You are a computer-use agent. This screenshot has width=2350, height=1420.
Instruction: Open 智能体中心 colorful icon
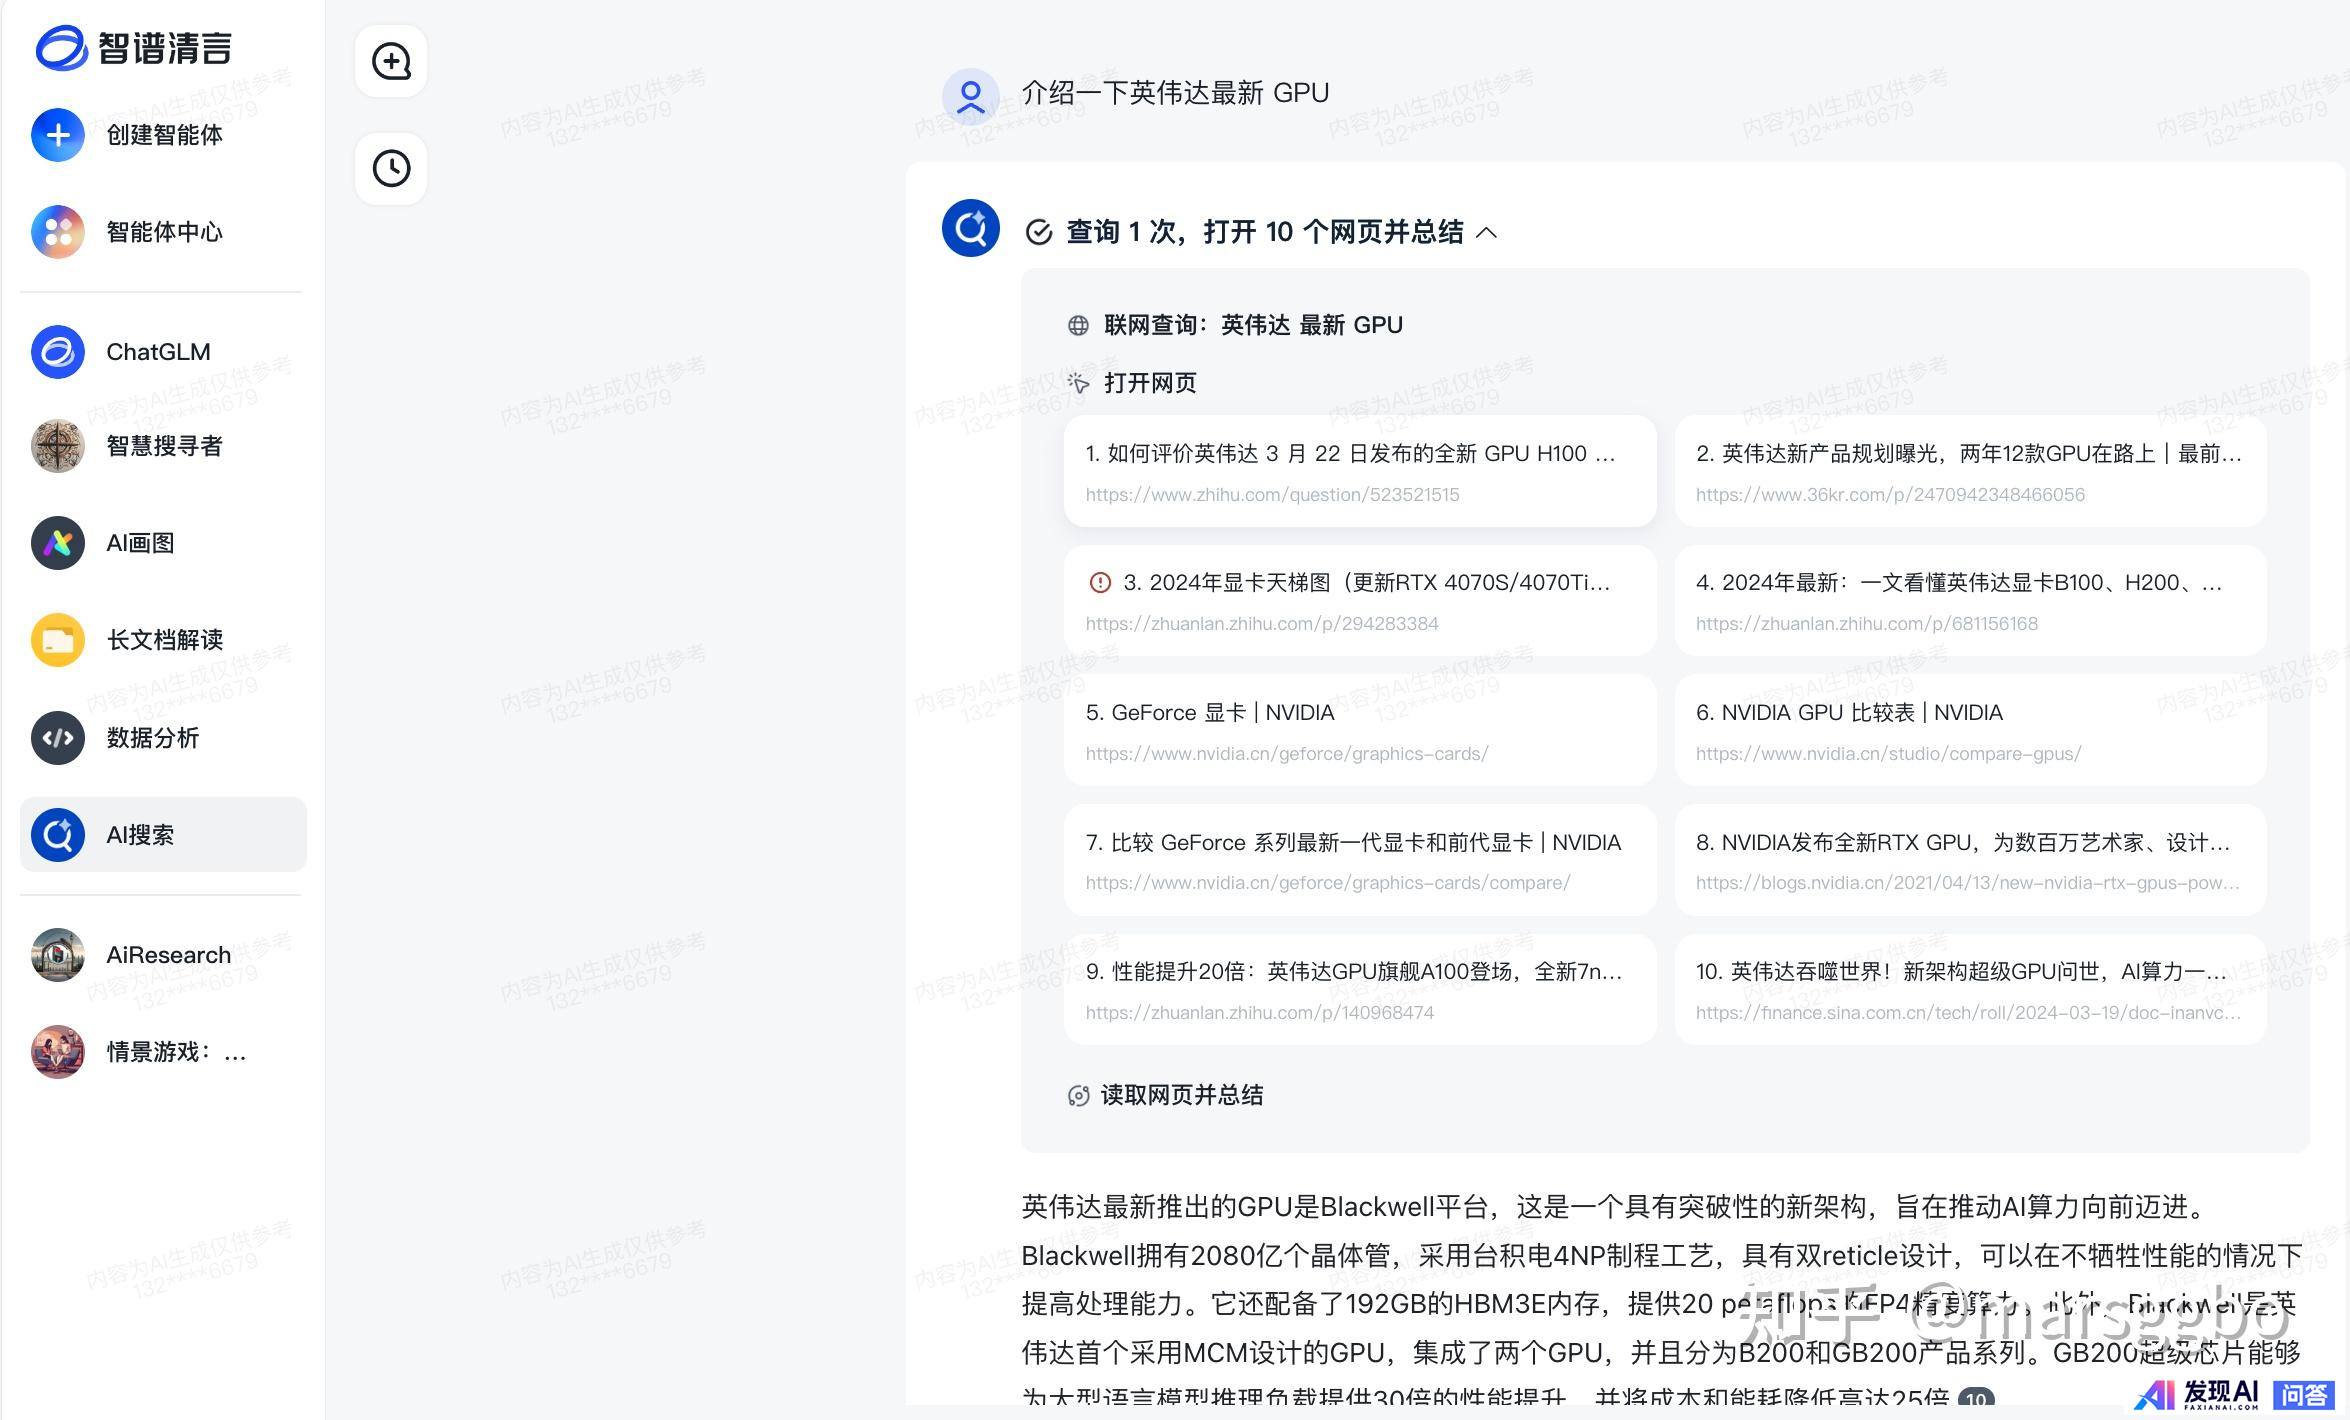[x=58, y=232]
